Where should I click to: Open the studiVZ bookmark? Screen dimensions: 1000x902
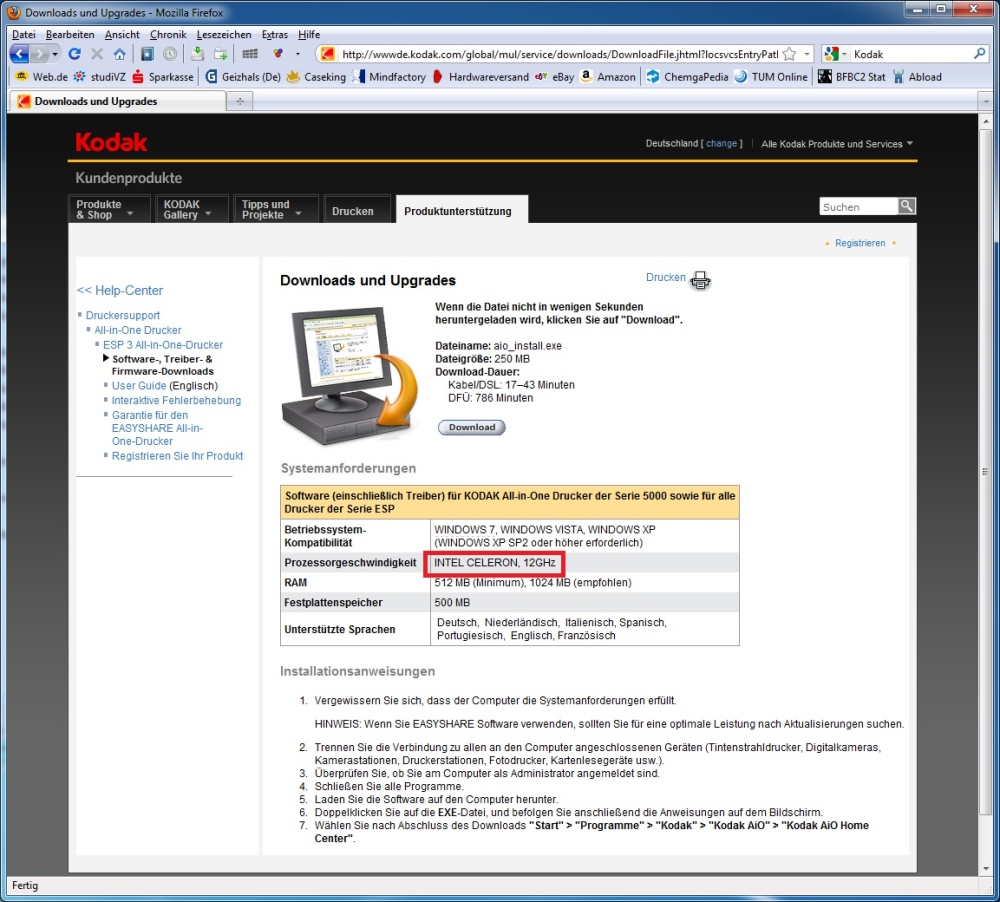pyautogui.click(x=99, y=77)
